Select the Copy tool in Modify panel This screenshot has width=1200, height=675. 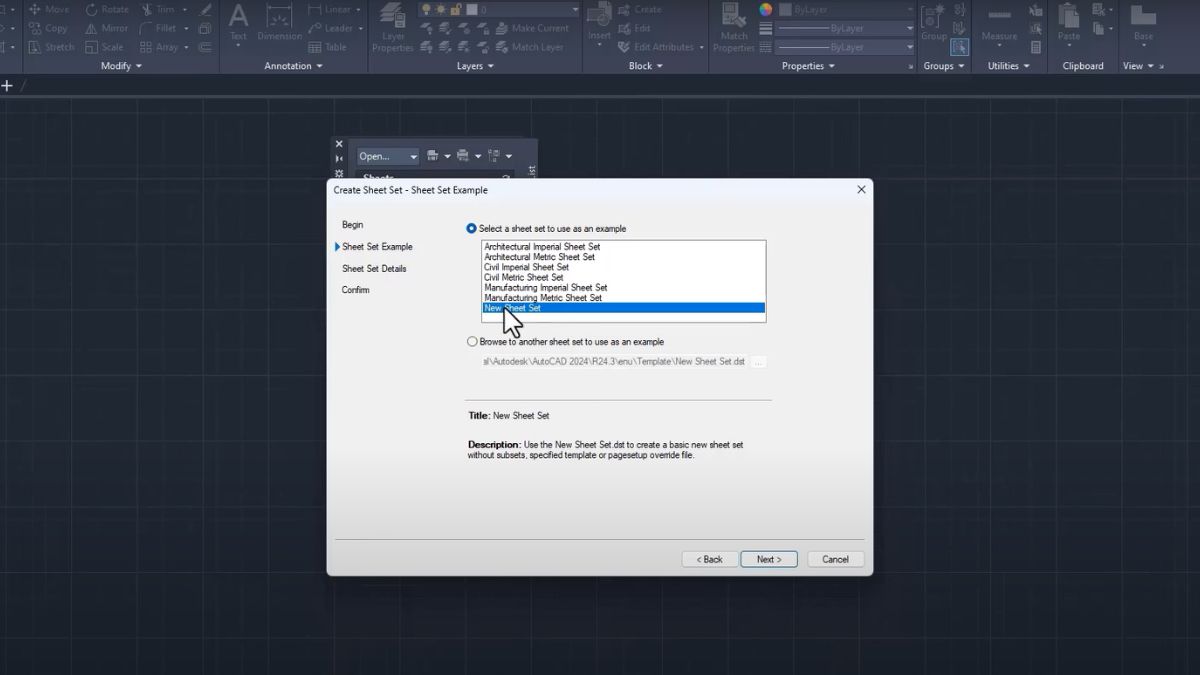[x=48, y=28]
